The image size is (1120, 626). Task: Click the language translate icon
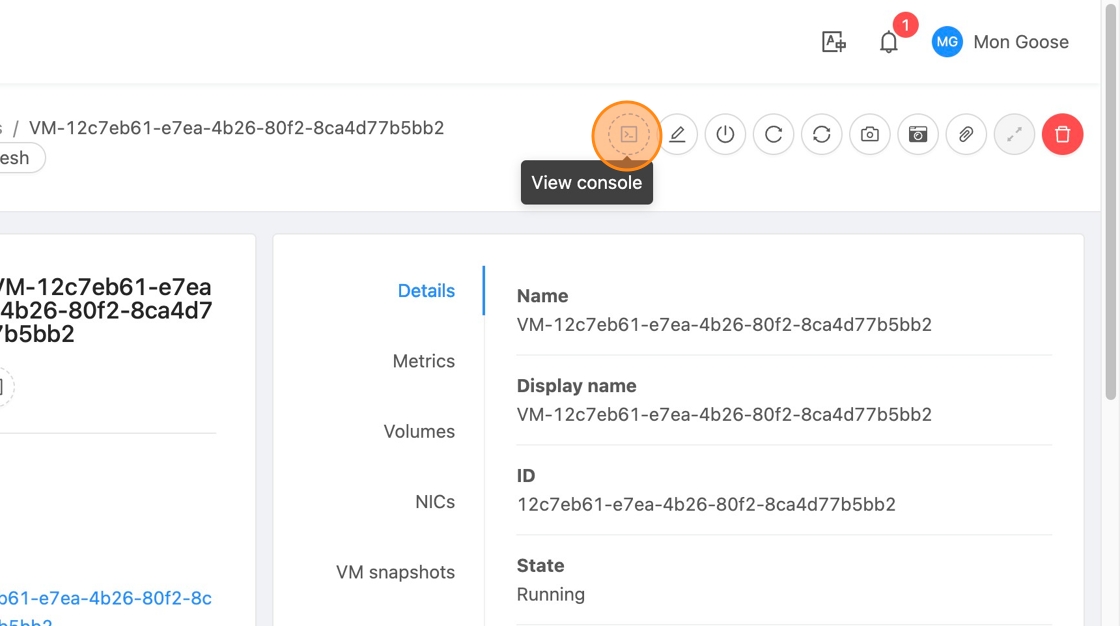[x=833, y=42]
